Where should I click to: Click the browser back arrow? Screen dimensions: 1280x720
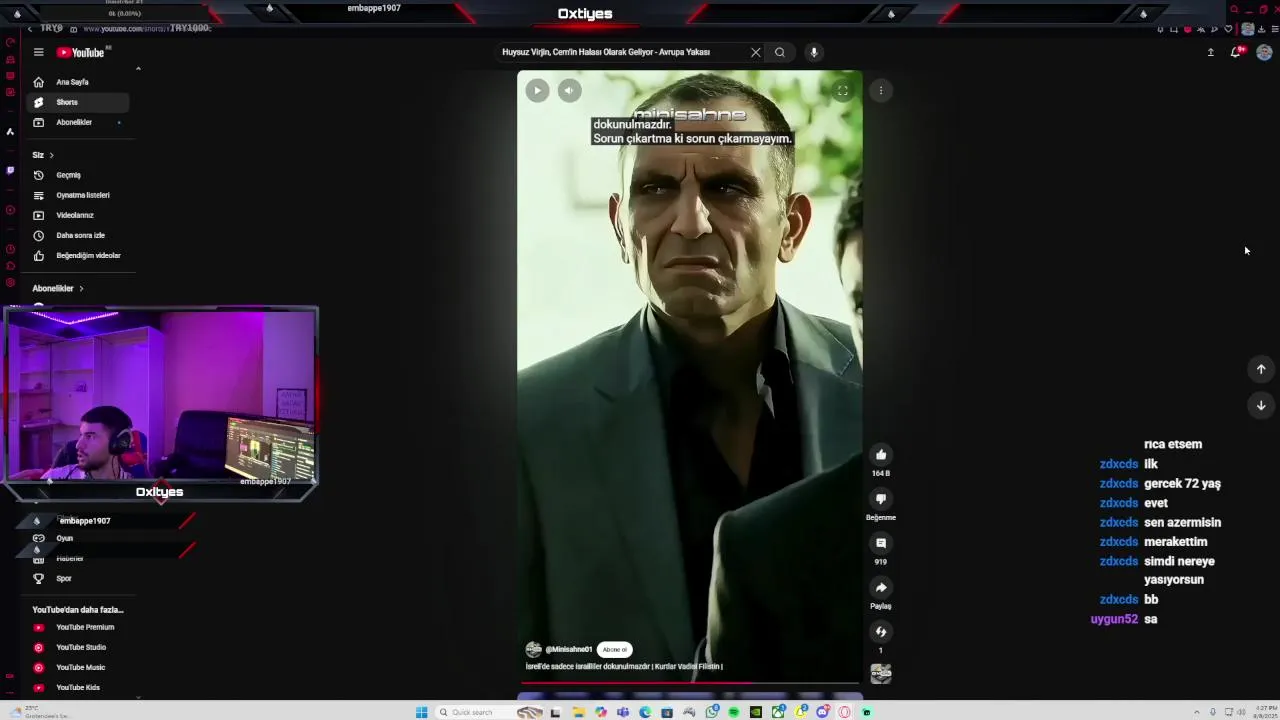30,29
